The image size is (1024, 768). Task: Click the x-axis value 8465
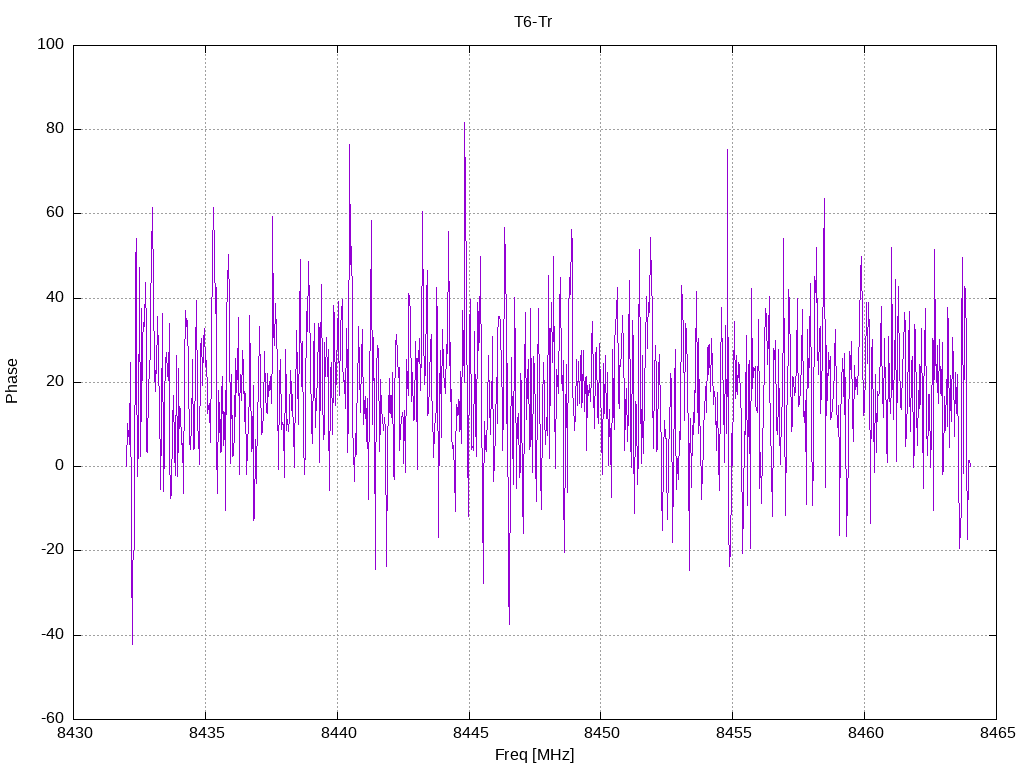(x=997, y=733)
